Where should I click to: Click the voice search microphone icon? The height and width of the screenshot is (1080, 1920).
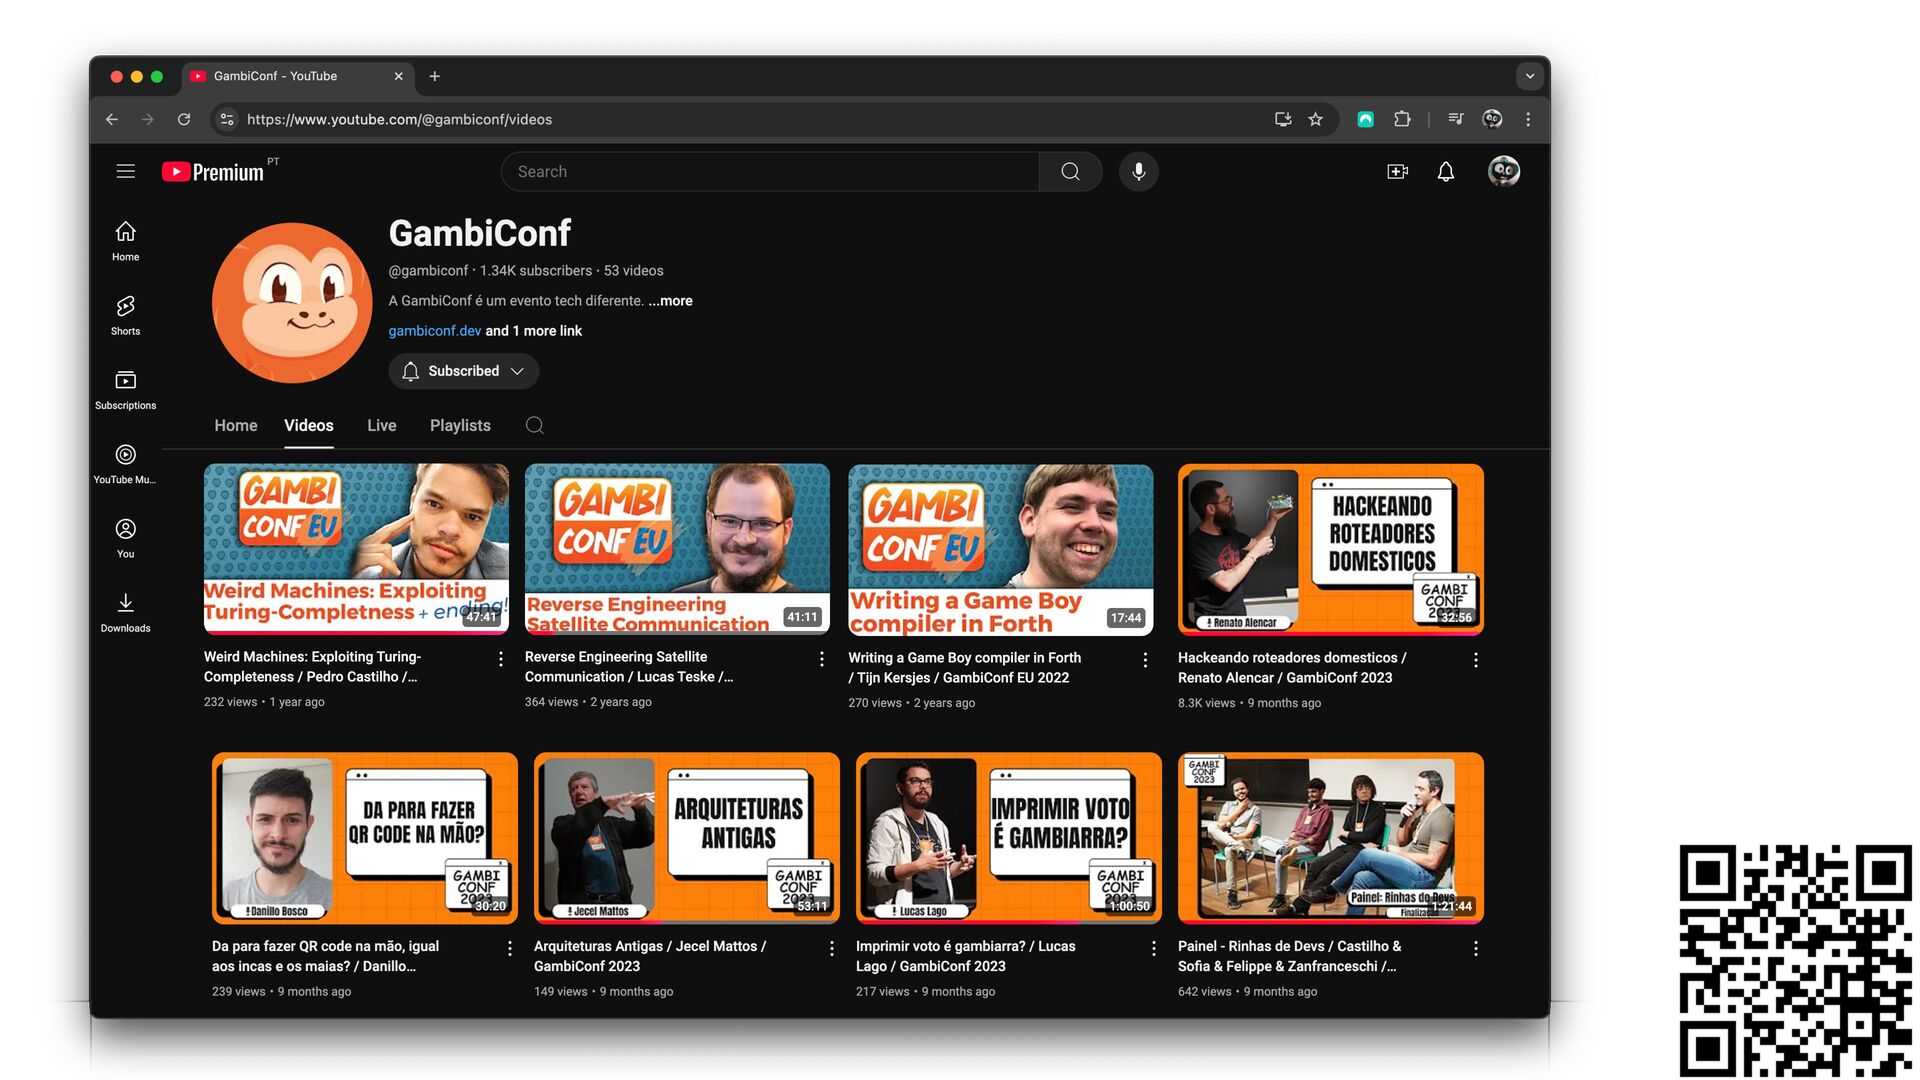click(1138, 171)
